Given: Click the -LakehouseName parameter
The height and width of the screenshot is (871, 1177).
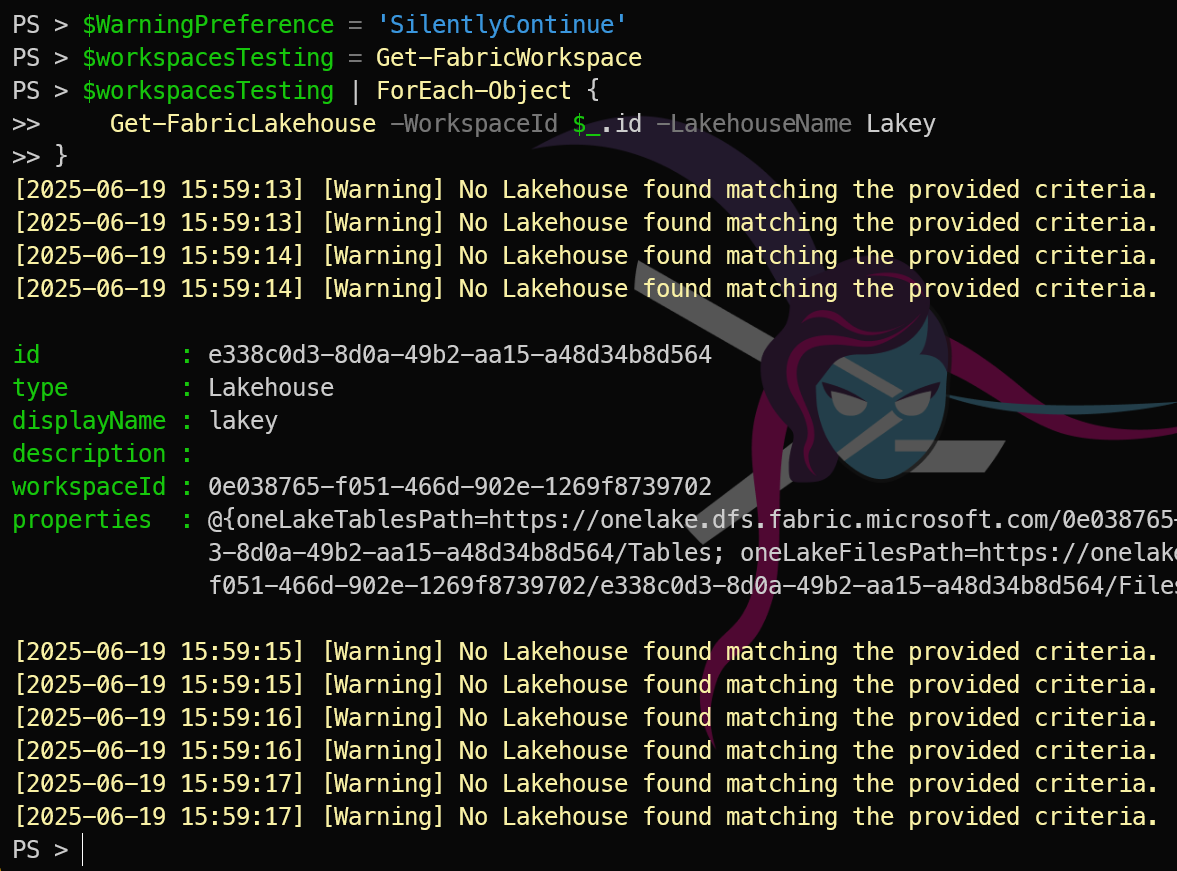Looking at the screenshot, I should 754,124.
